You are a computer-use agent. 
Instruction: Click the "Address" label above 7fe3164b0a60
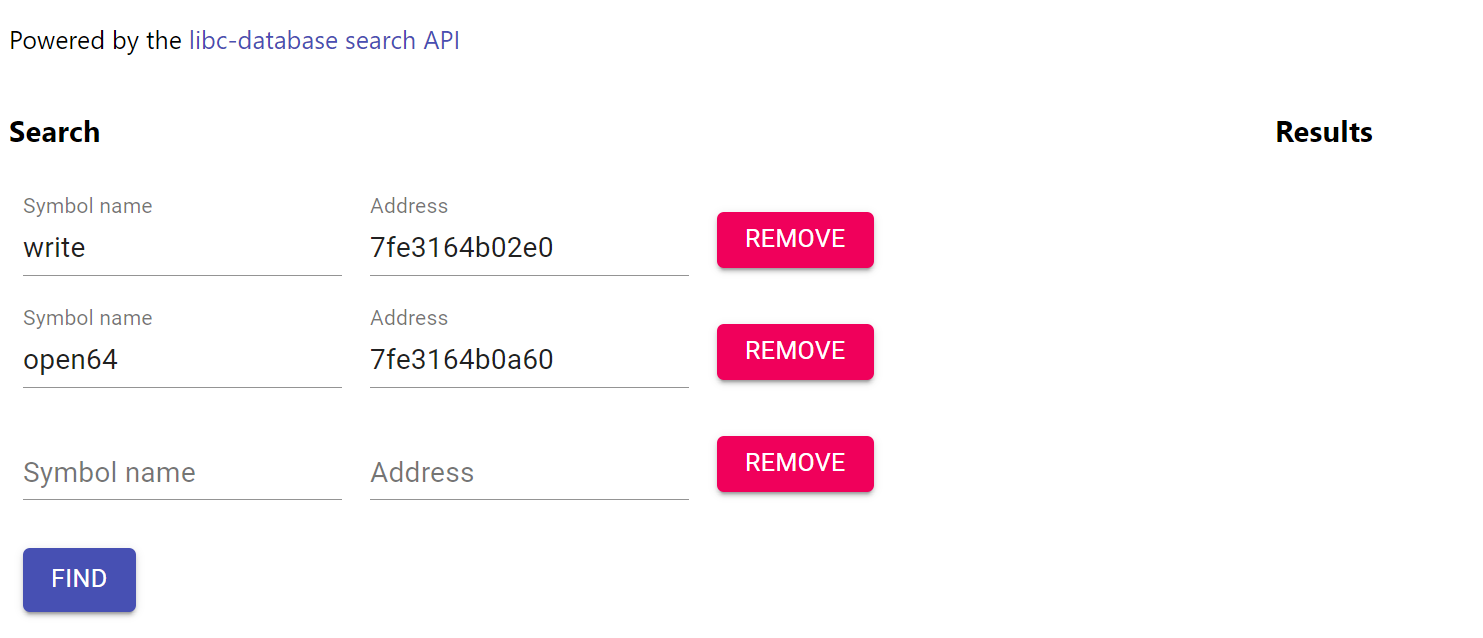[x=409, y=318]
